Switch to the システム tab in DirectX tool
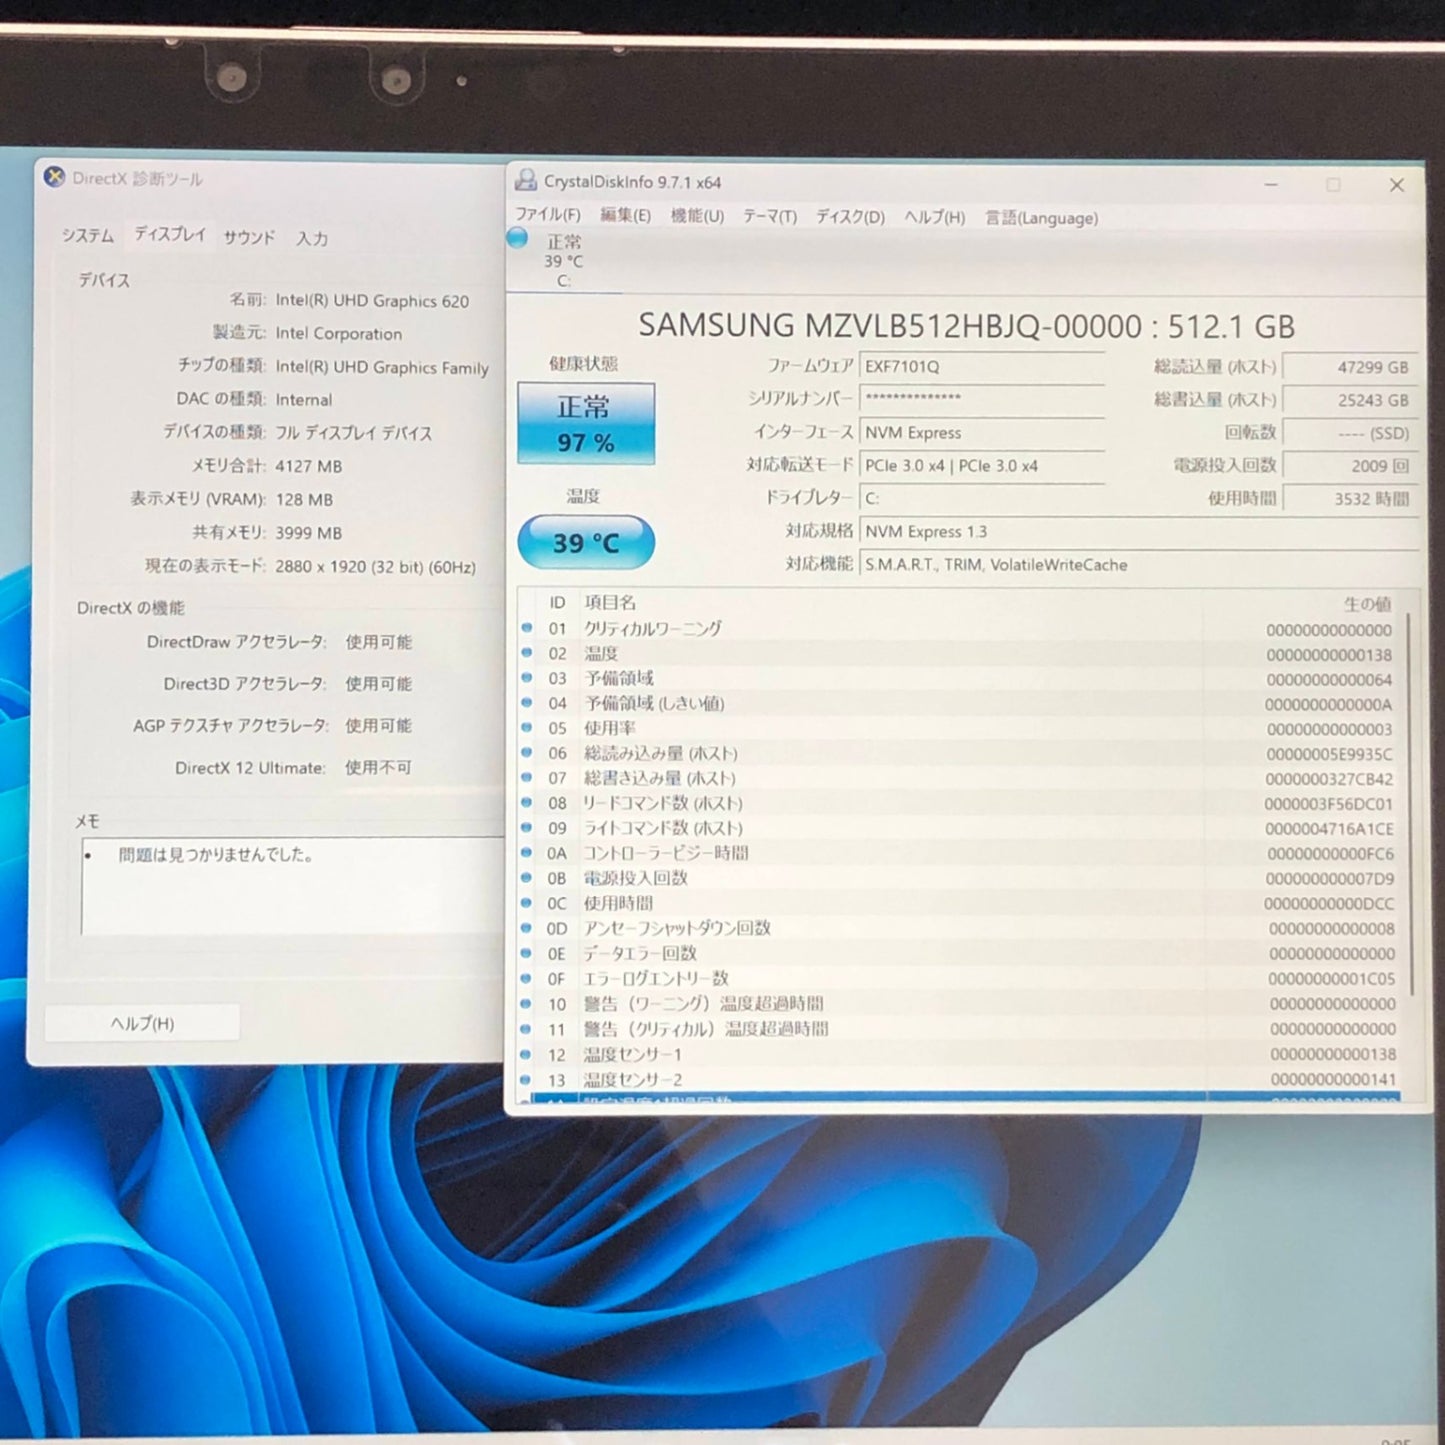Viewport: 1445px width, 1445px height. pyautogui.click(x=87, y=235)
